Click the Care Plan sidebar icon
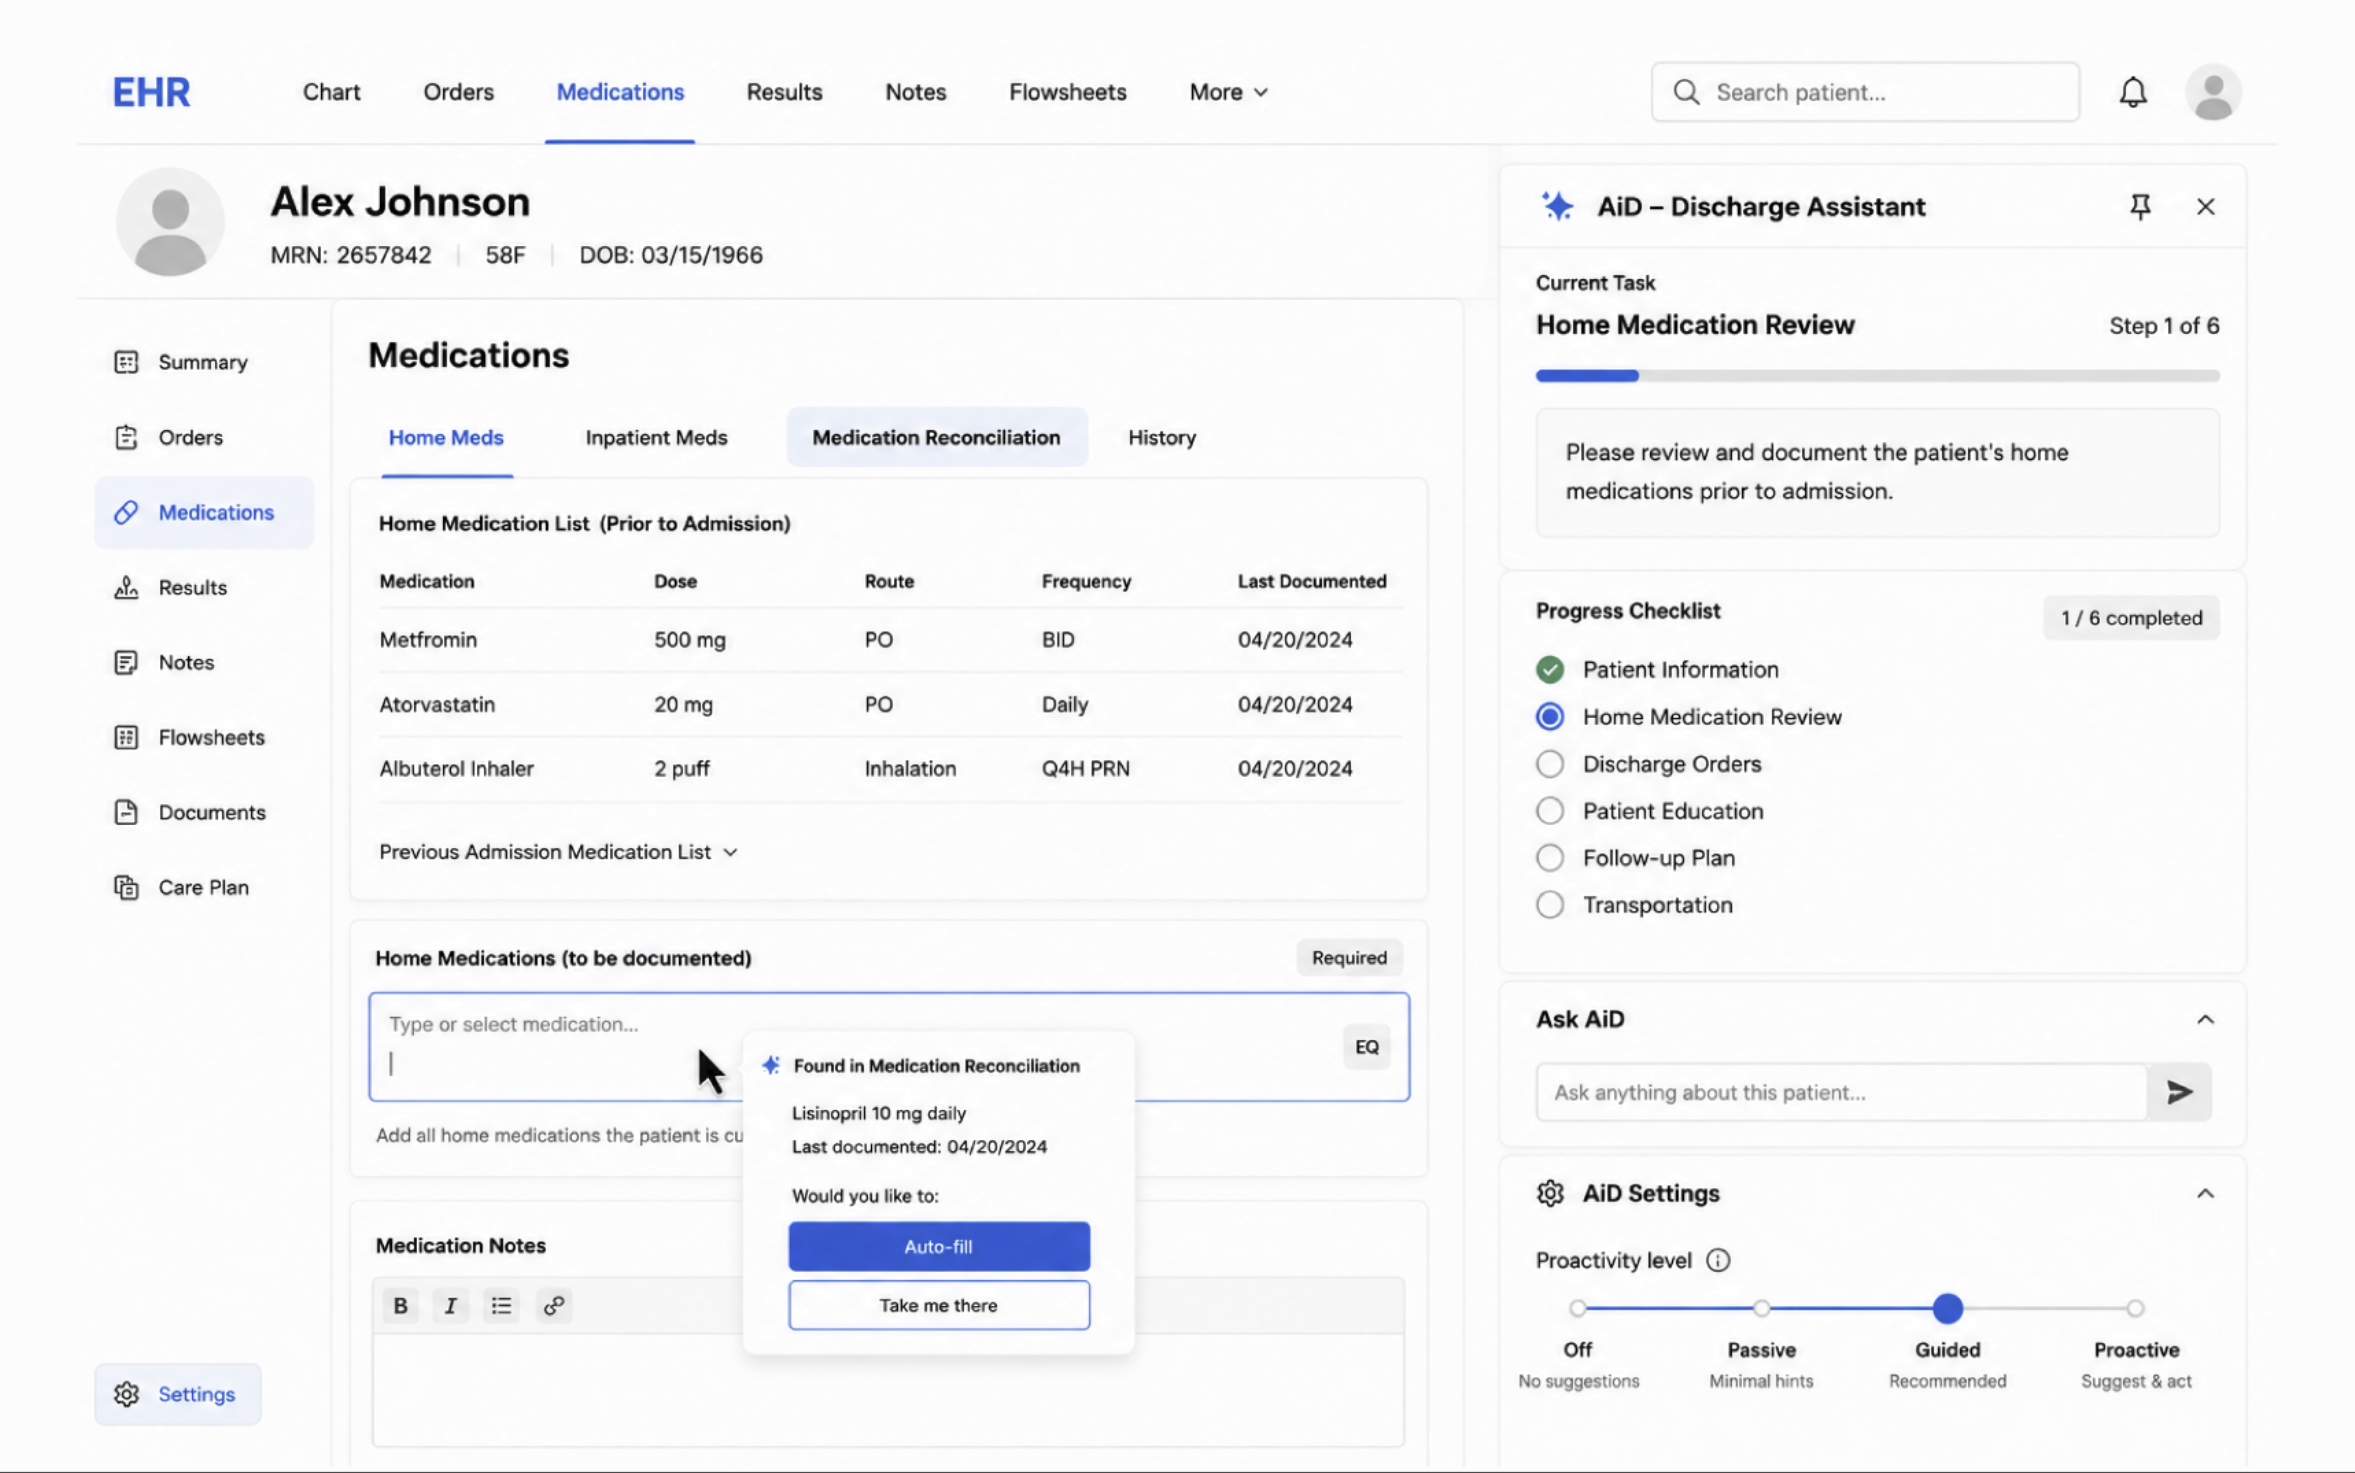 pyautogui.click(x=126, y=887)
